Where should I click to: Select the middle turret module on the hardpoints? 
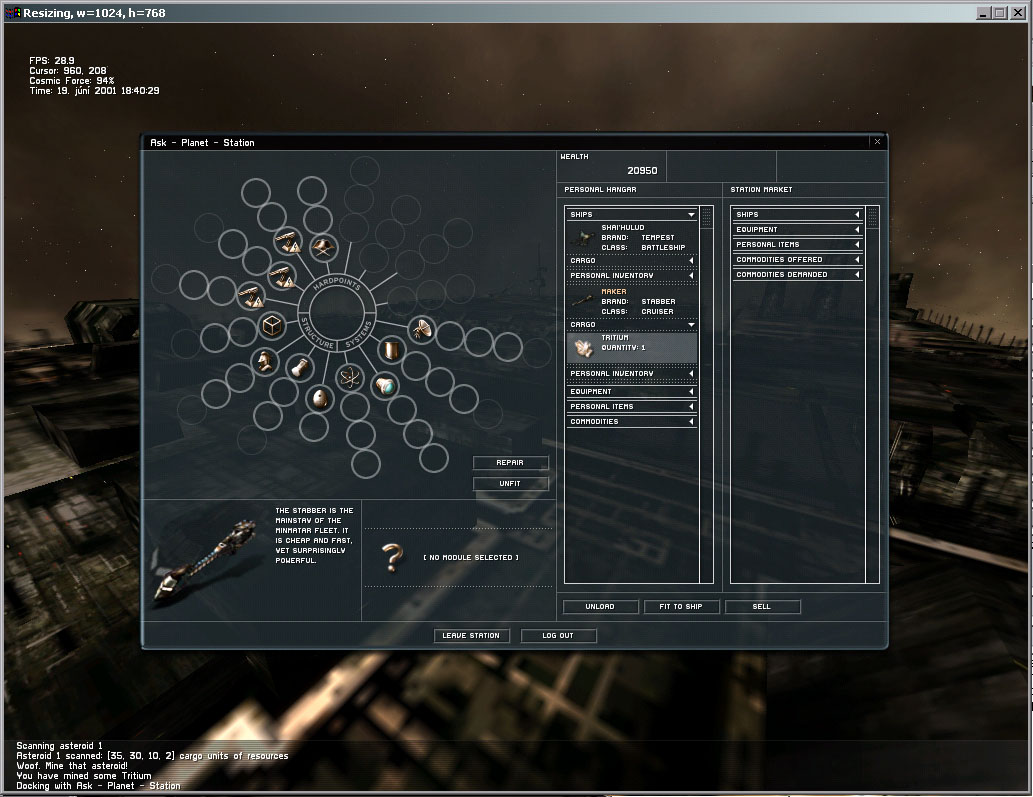point(283,276)
